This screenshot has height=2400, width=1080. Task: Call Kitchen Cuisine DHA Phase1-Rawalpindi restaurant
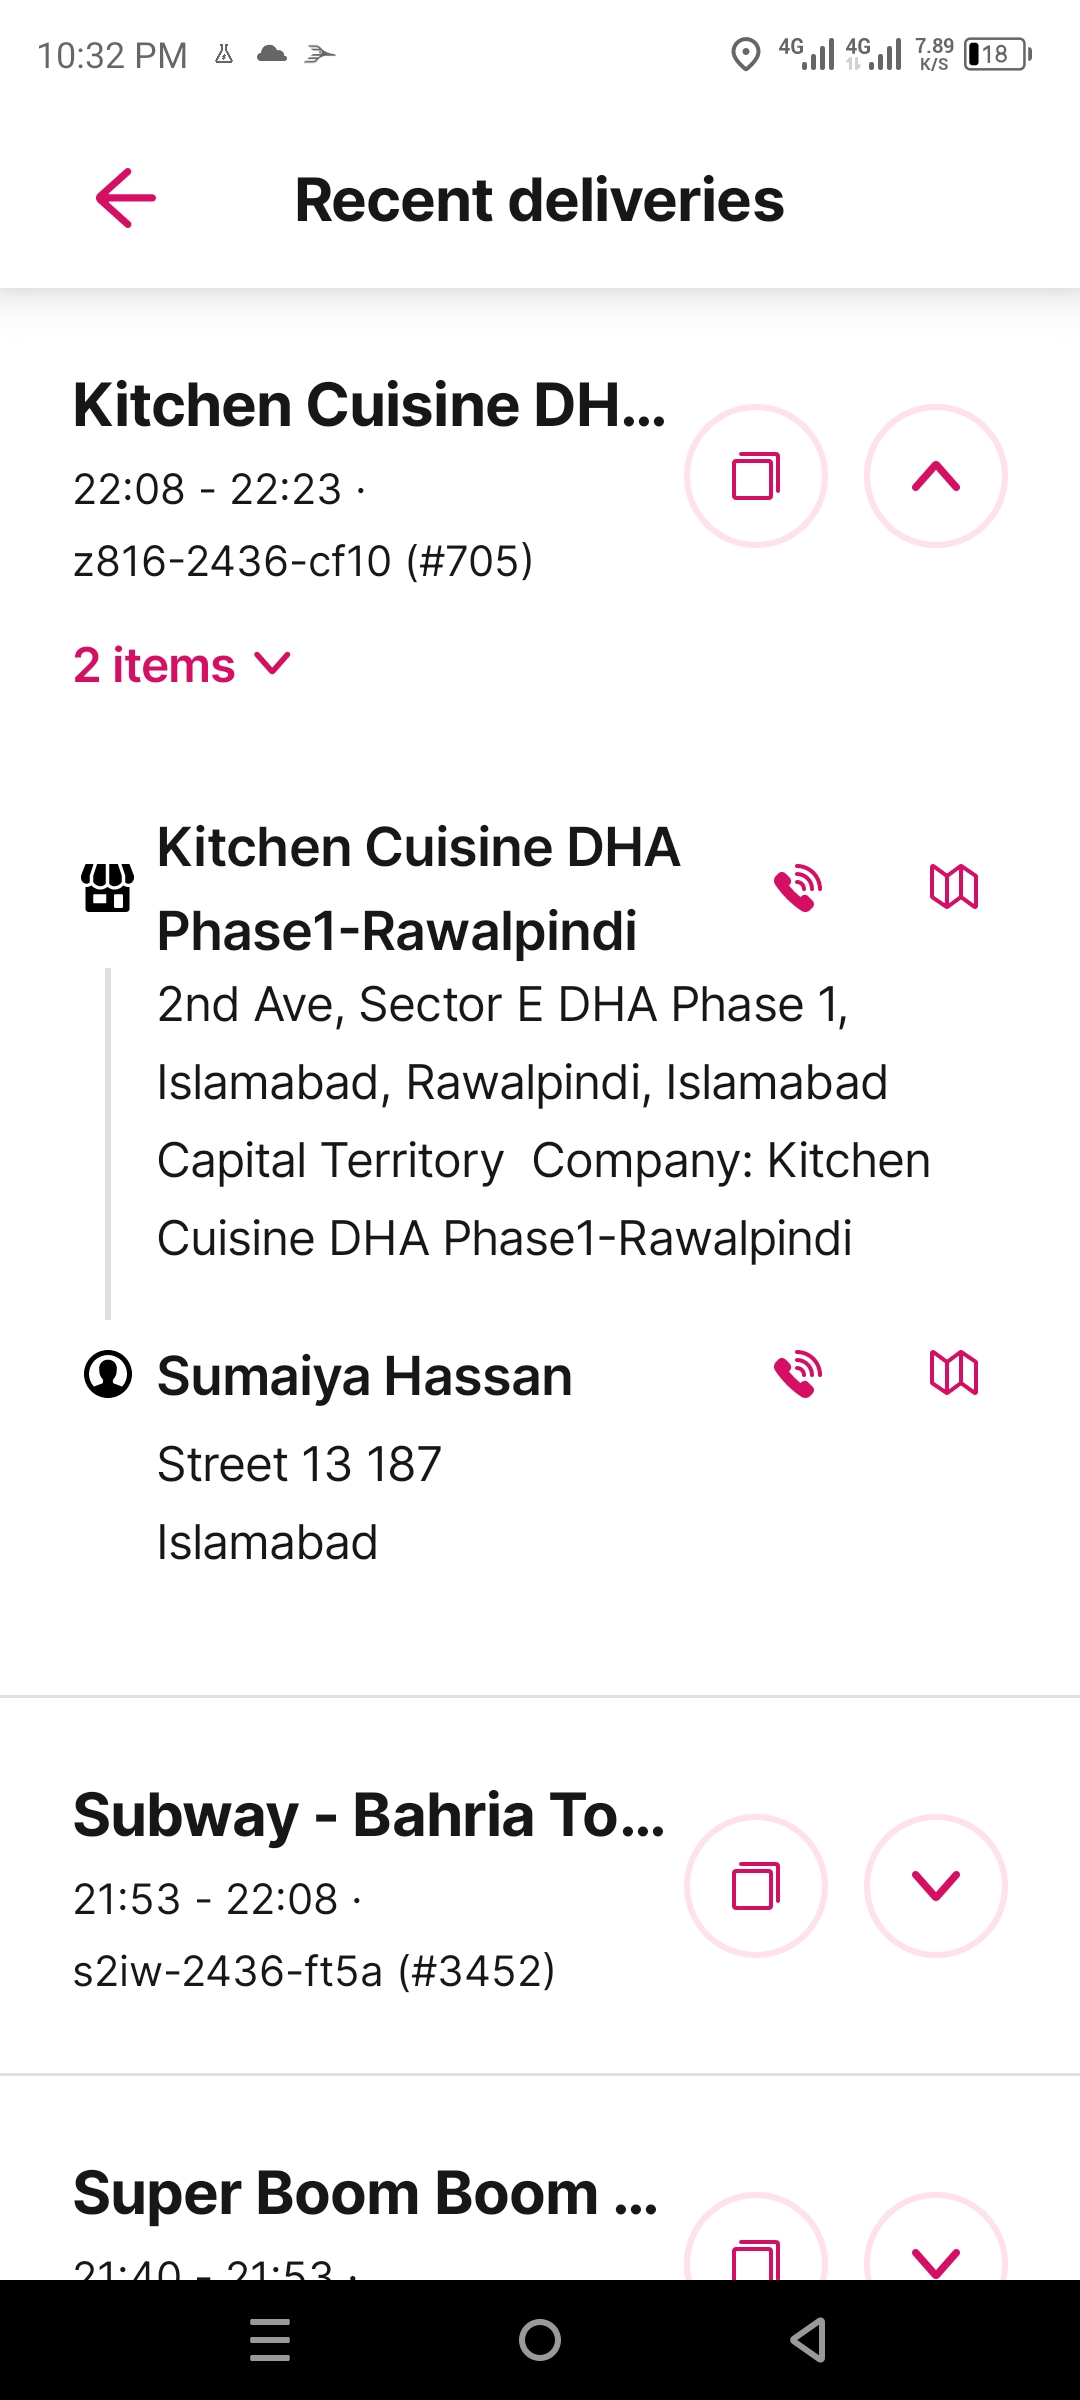click(x=798, y=887)
